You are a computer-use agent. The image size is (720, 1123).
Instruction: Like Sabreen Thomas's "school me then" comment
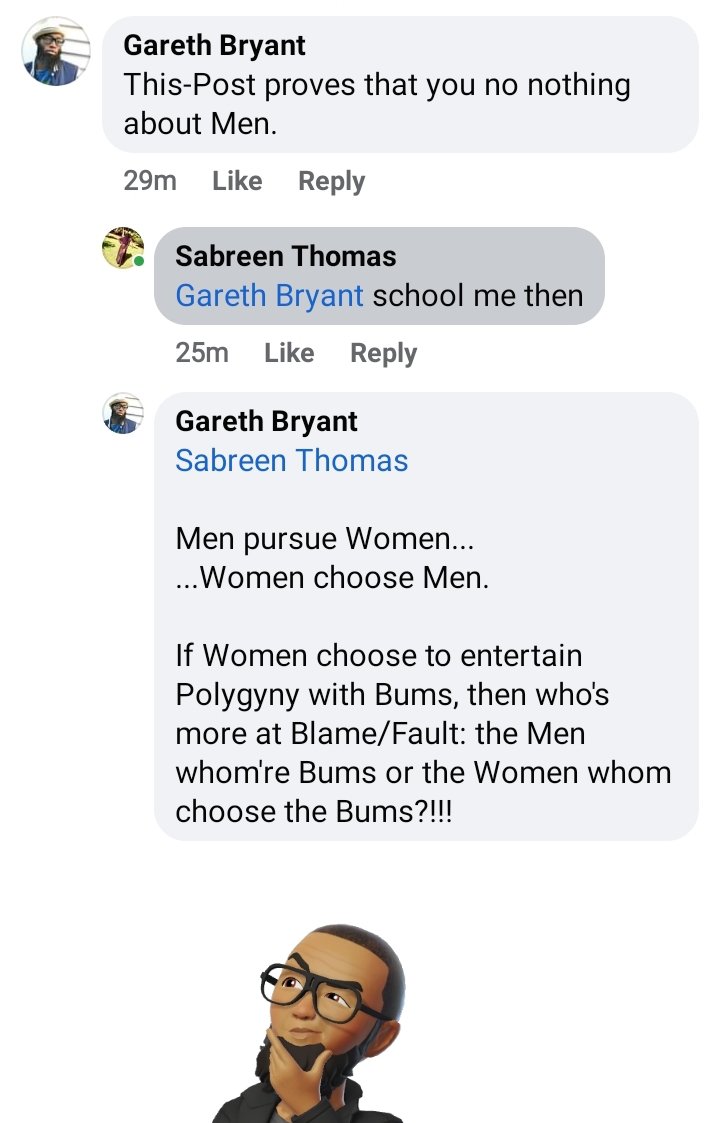[289, 353]
